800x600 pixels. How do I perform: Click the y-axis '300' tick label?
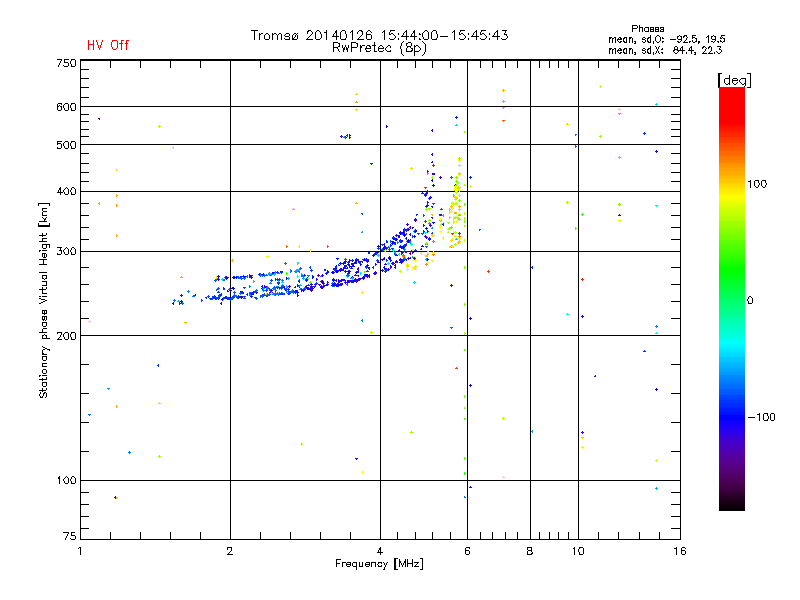(x=66, y=252)
